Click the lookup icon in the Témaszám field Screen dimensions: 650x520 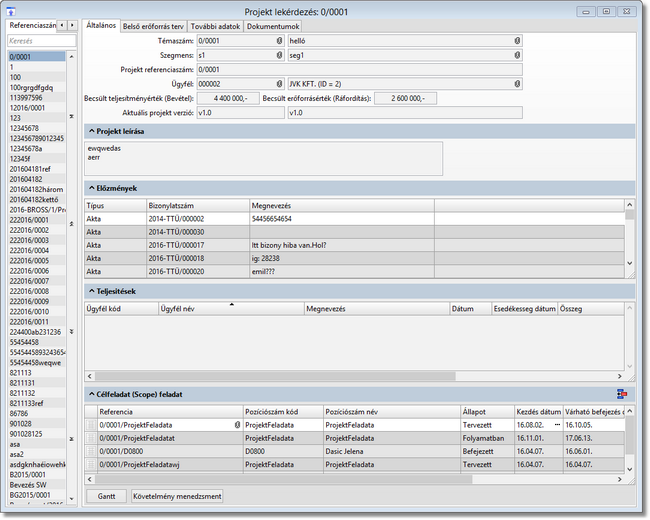click(279, 41)
